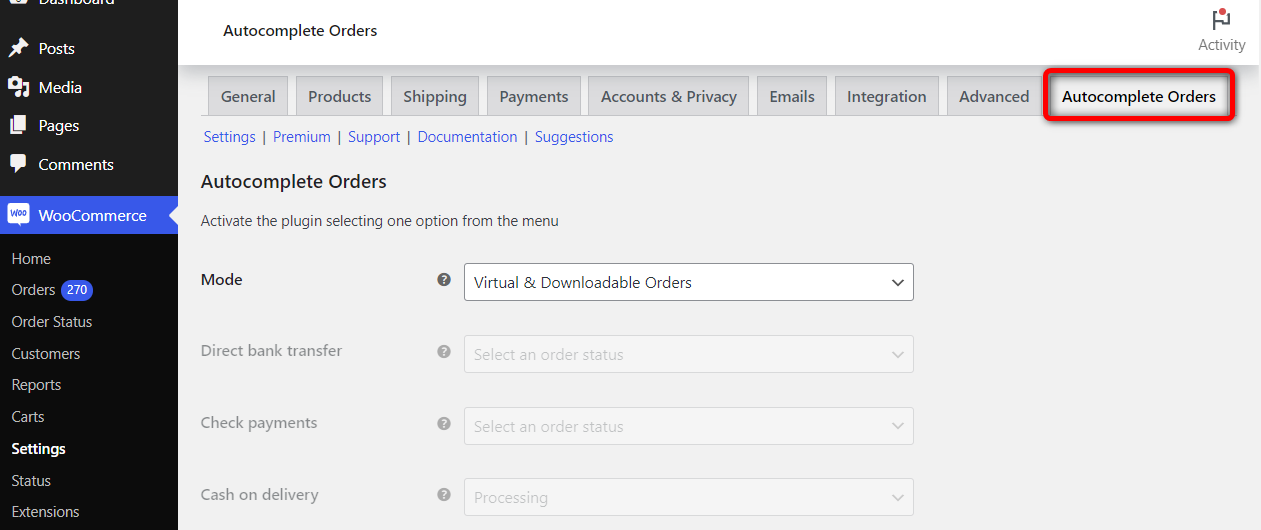Click the Cash on delivery label
The height and width of the screenshot is (530, 1261).
260,495
